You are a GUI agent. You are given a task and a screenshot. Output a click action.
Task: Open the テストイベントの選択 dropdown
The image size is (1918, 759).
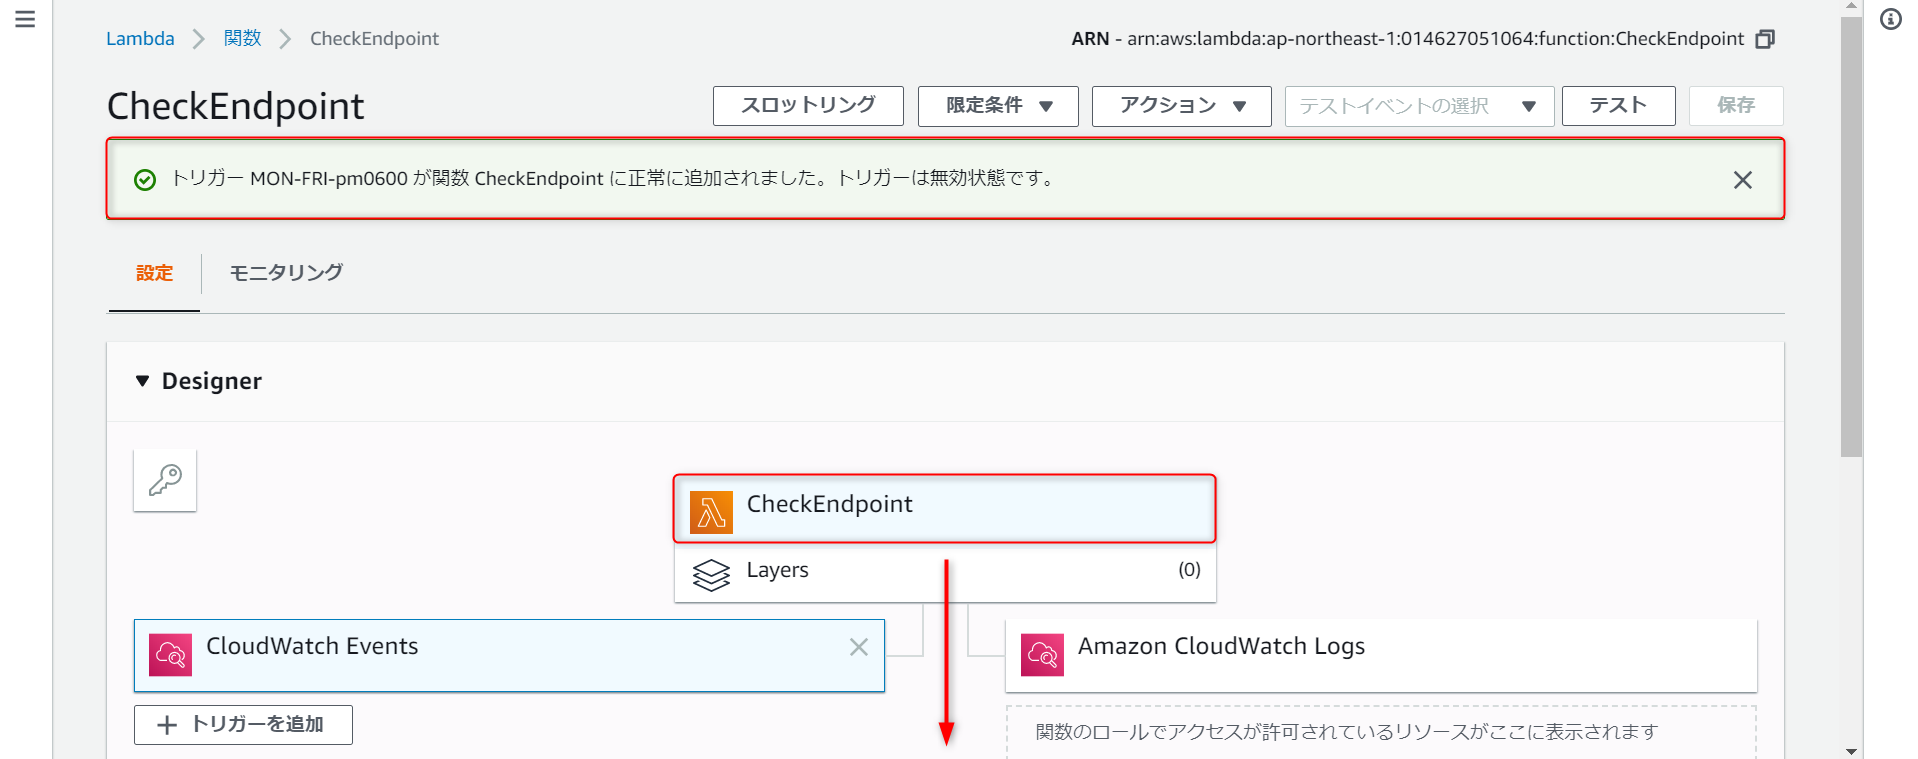[1419, 106]
